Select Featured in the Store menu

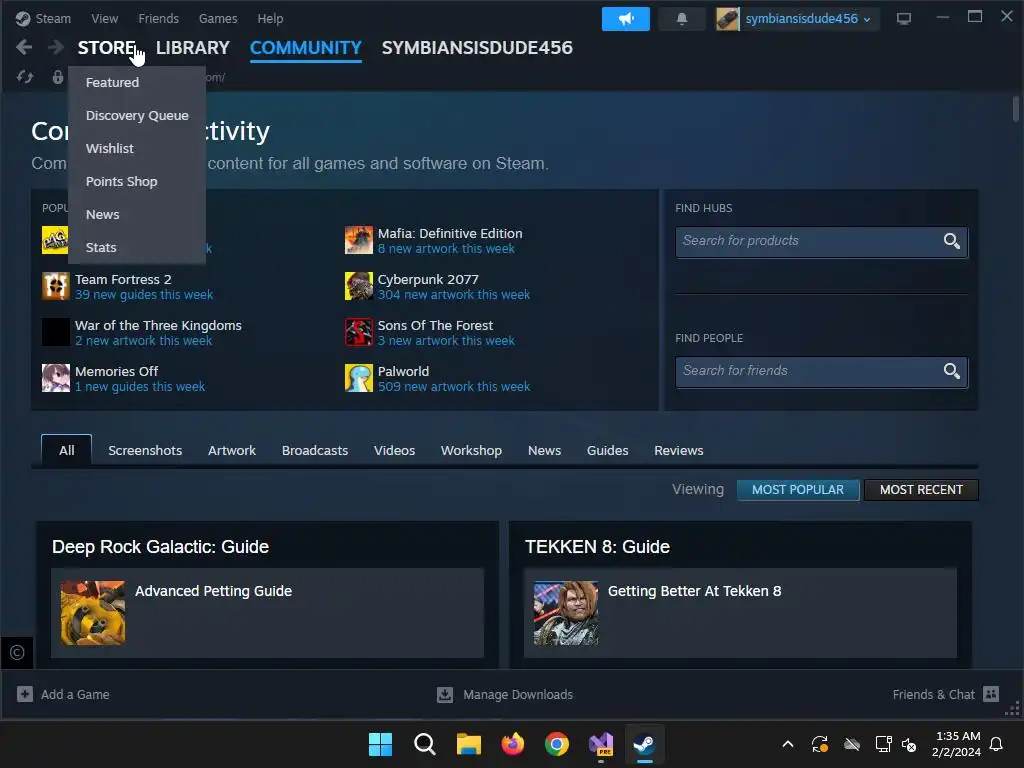[112, 82]
